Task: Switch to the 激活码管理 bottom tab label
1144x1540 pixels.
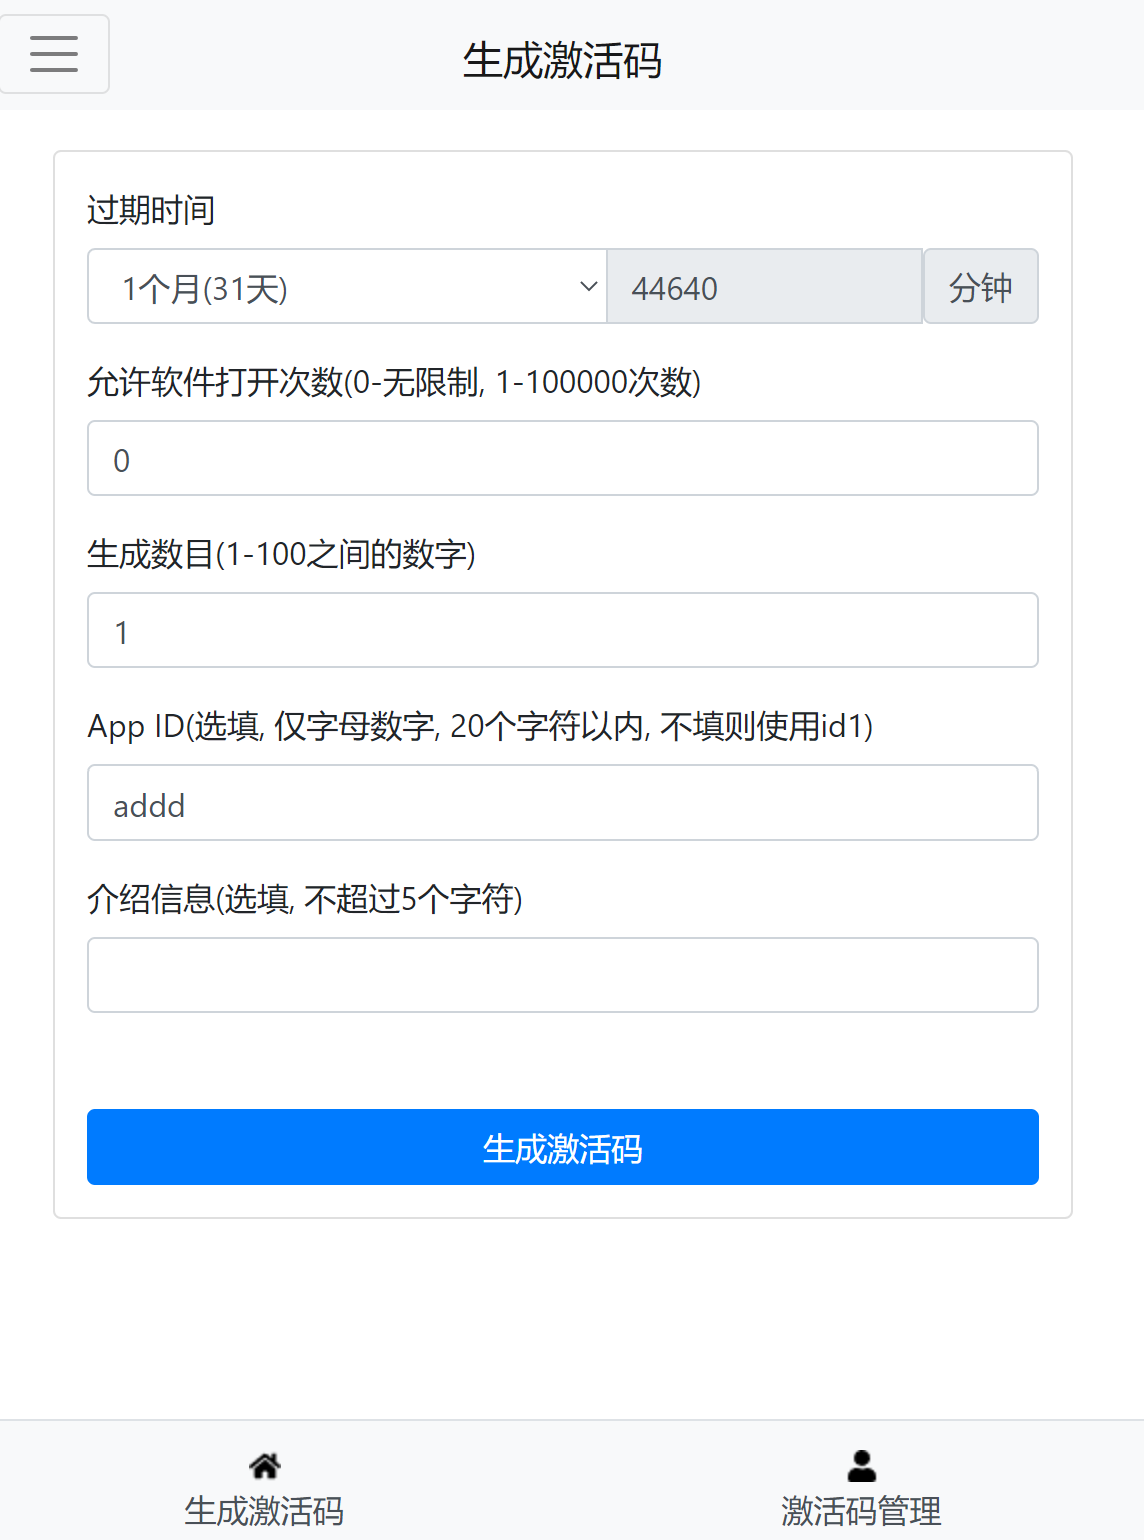Action: pos(861,1510)
